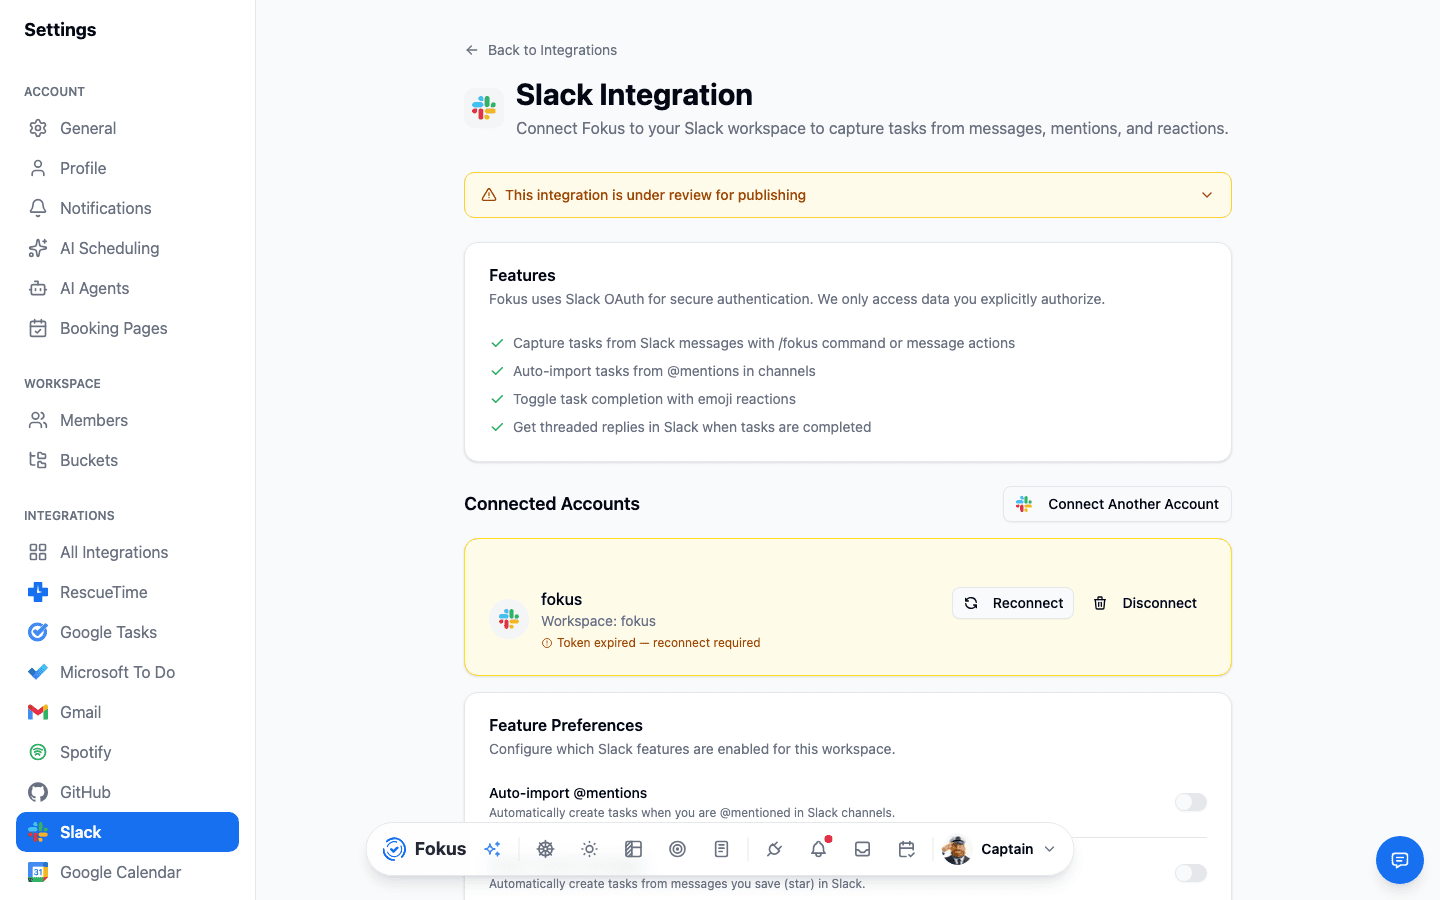Click the calendar check icon in dock

(906, 849)
